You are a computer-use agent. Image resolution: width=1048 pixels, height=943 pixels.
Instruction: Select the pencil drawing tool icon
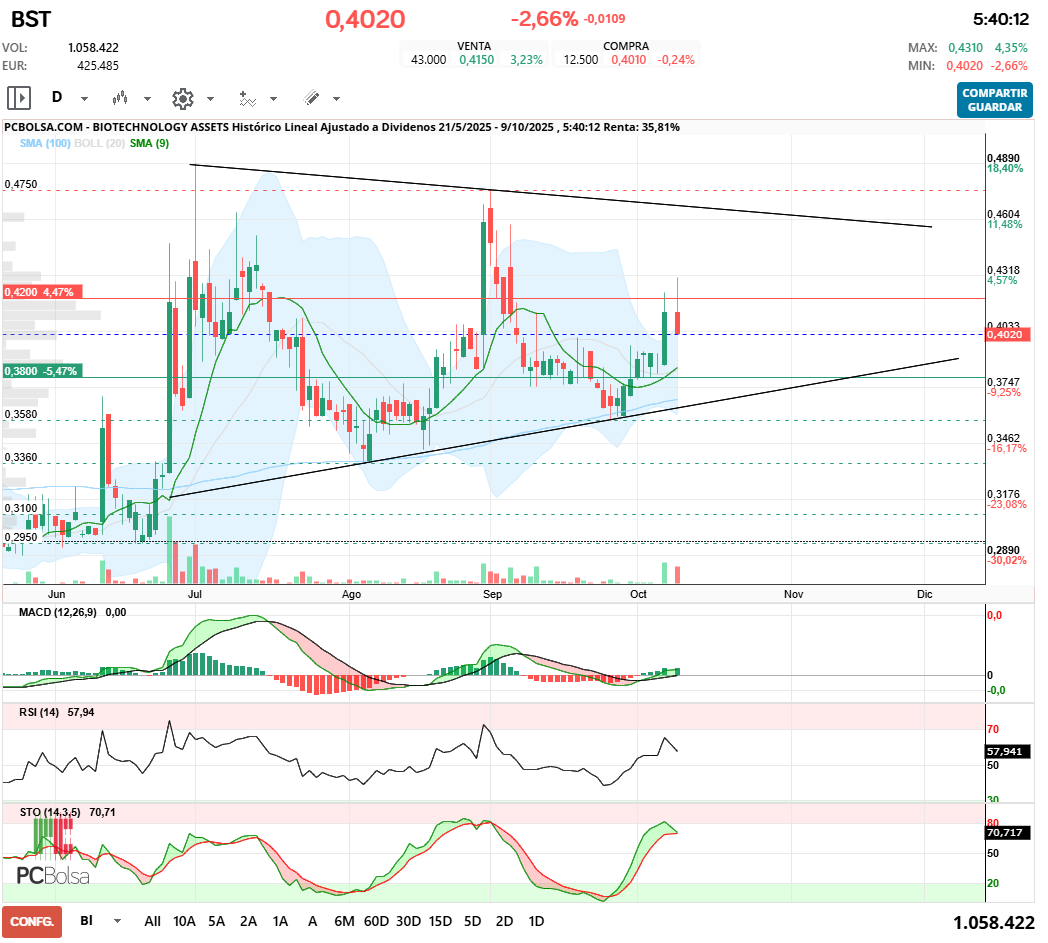point(311,98)
